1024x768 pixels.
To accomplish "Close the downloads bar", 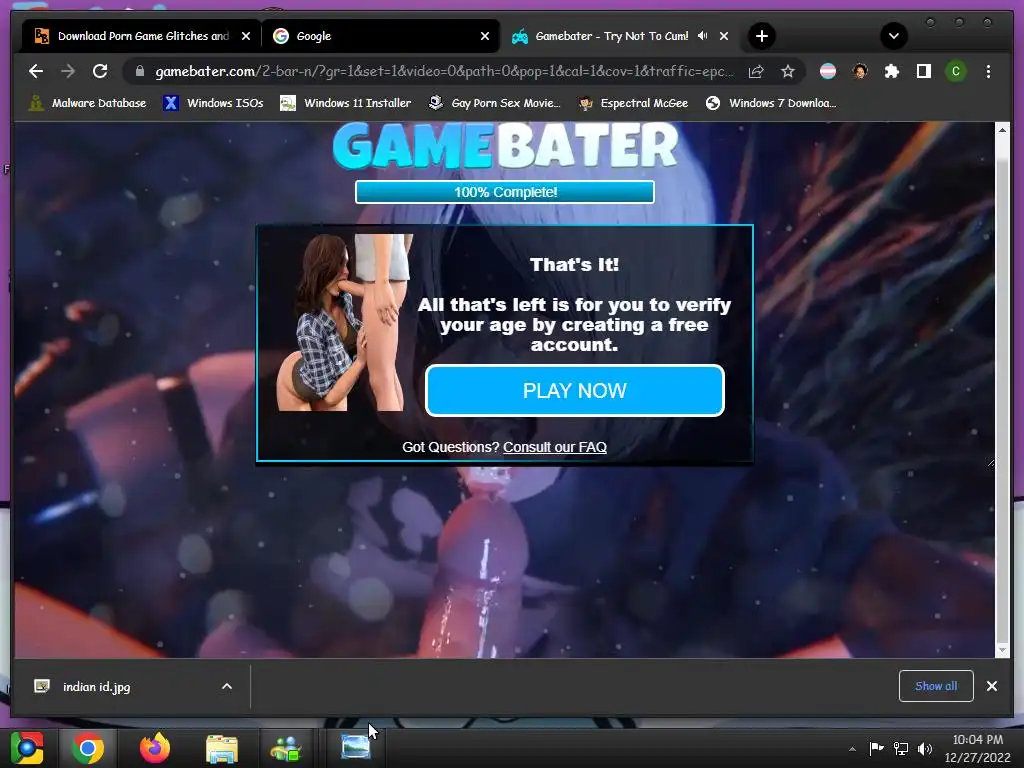I will [991, 686].
